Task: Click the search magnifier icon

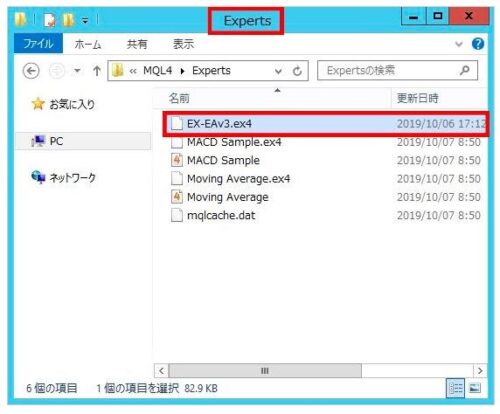Action: (464, 70)
